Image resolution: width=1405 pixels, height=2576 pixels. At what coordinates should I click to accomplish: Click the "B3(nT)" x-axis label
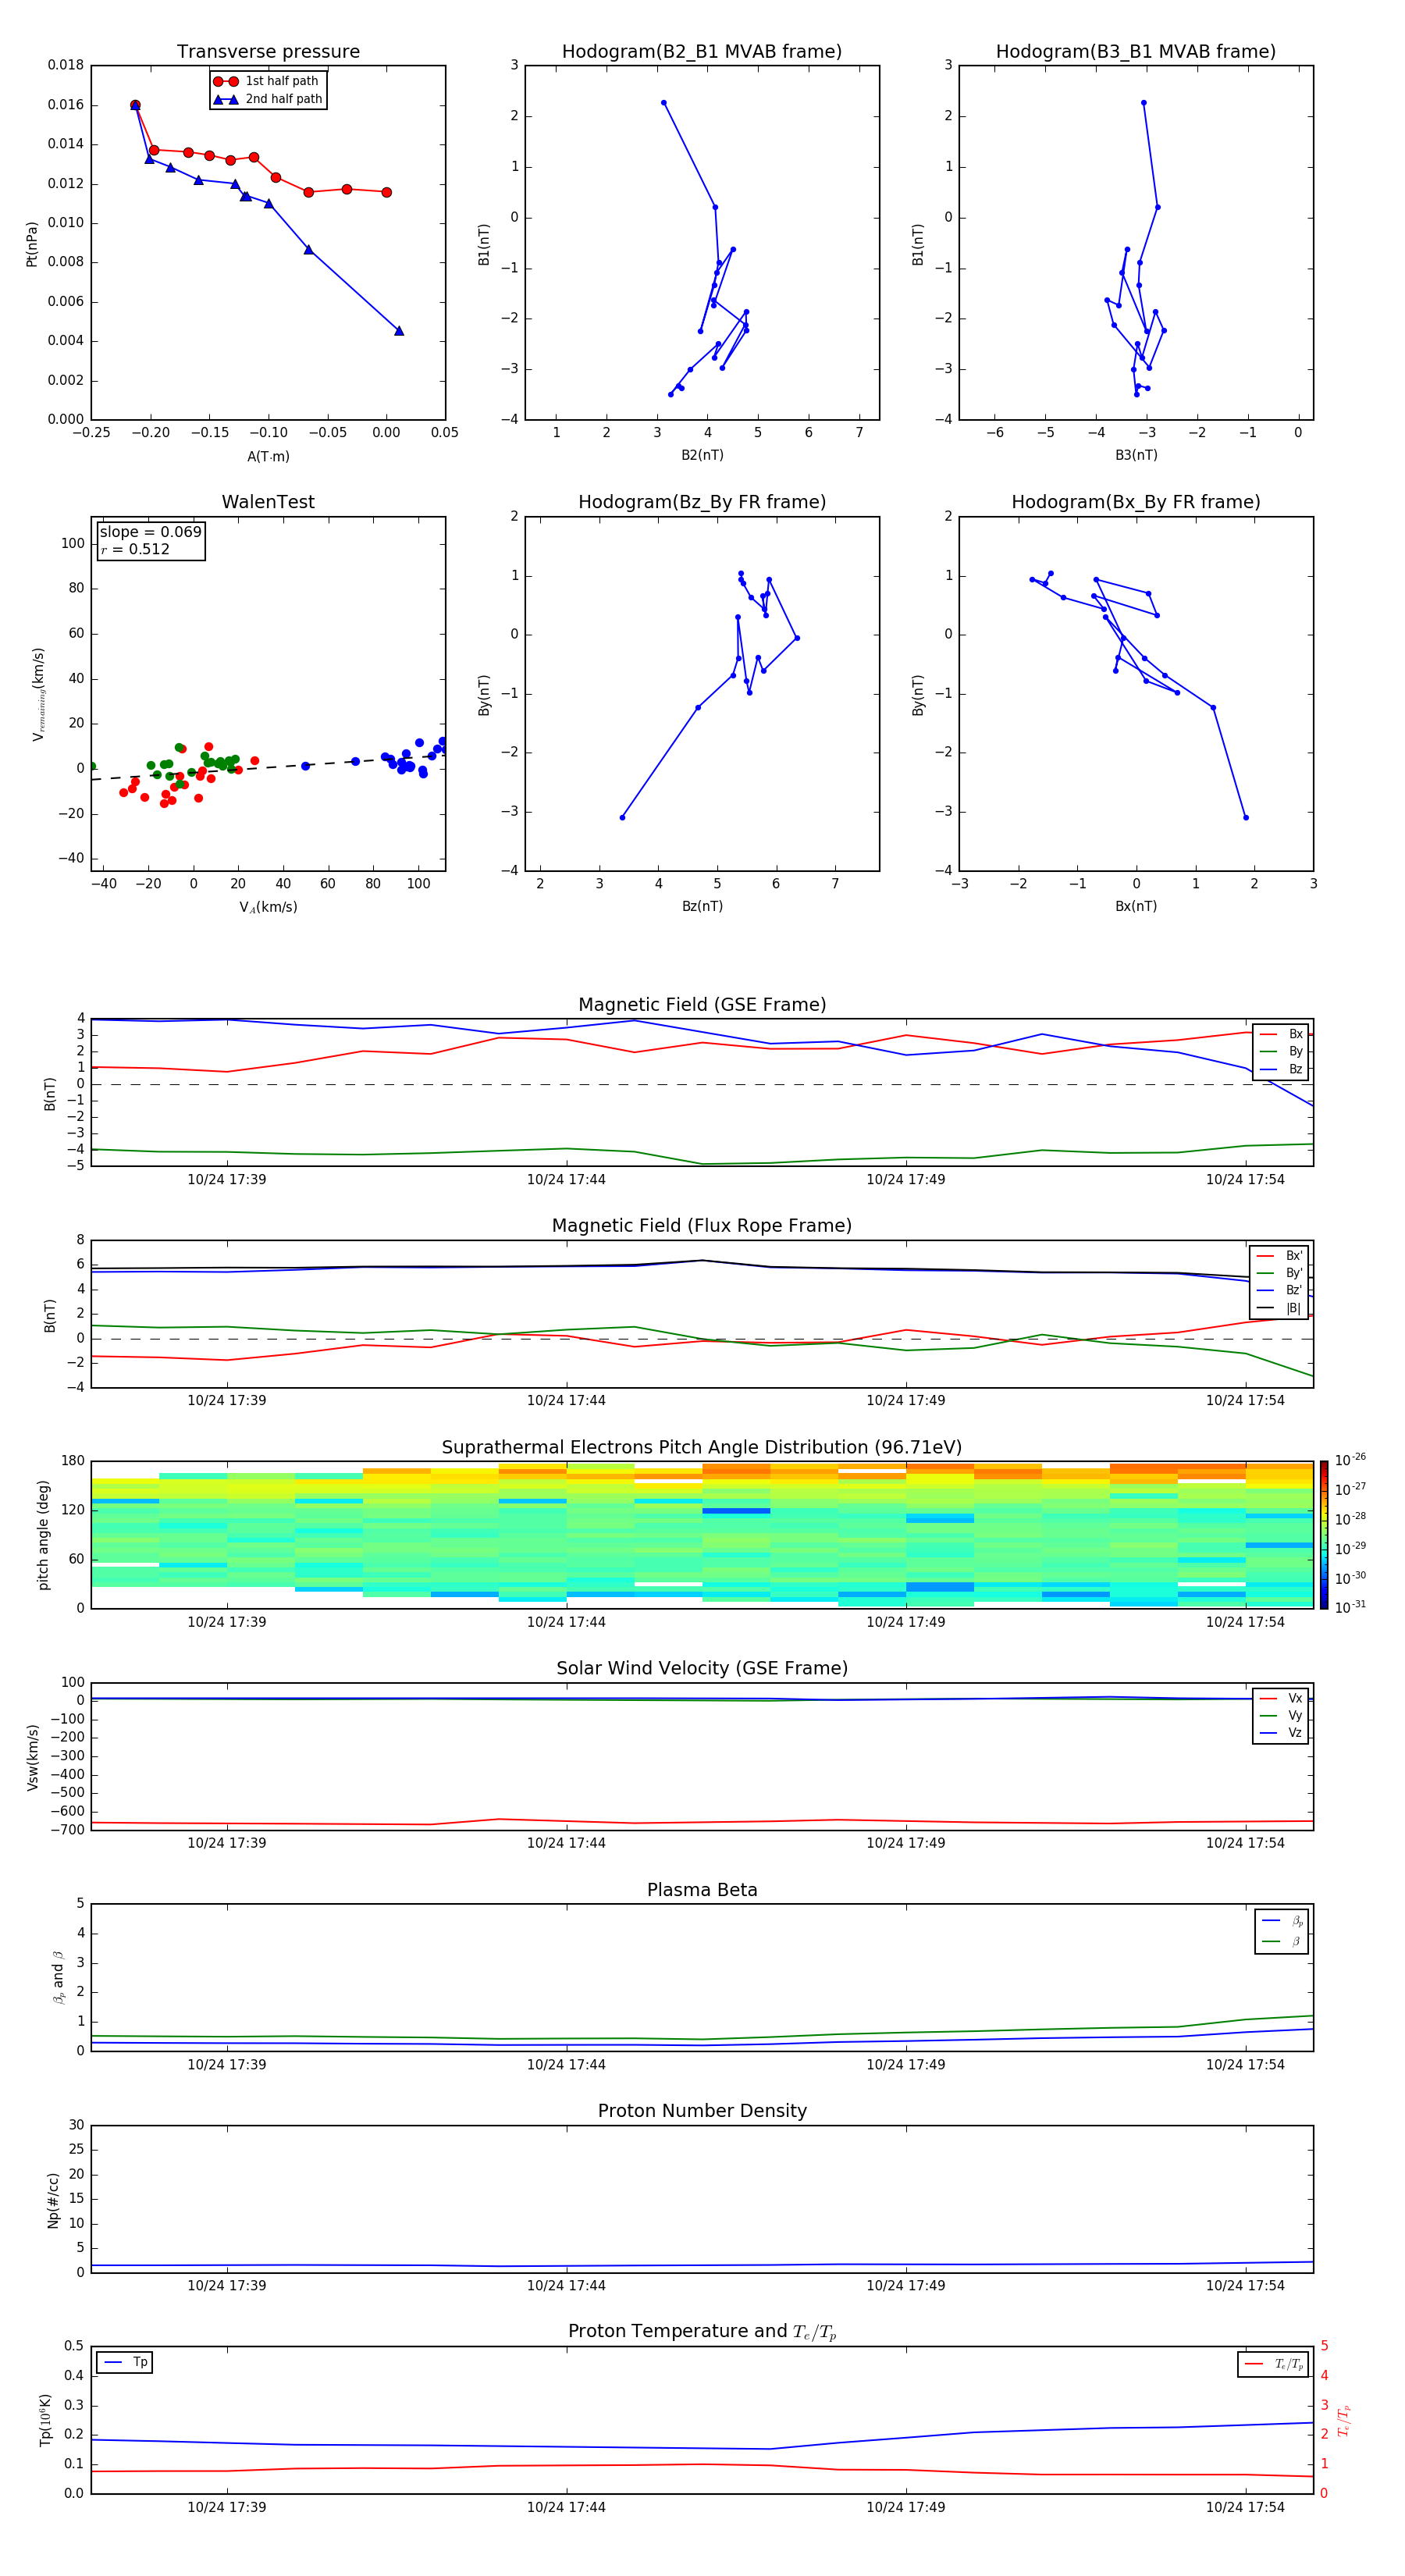click(x=1136, y=455)
